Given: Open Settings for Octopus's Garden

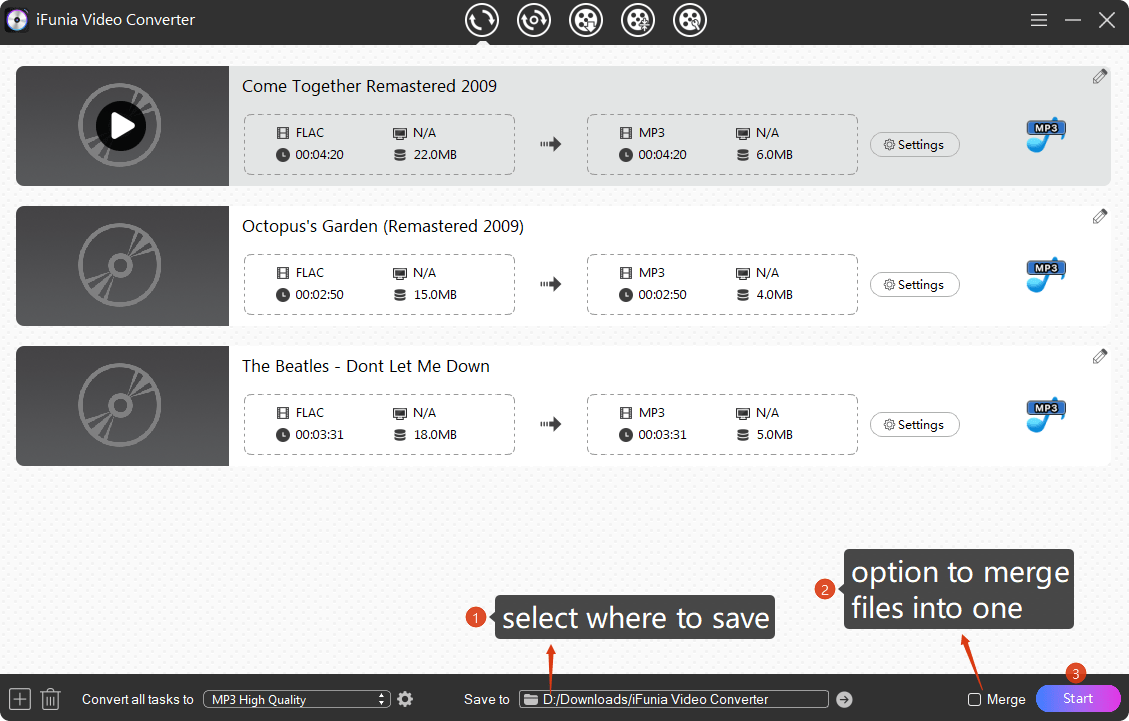Looking at the screenshot, I should [x=914, y=285].
